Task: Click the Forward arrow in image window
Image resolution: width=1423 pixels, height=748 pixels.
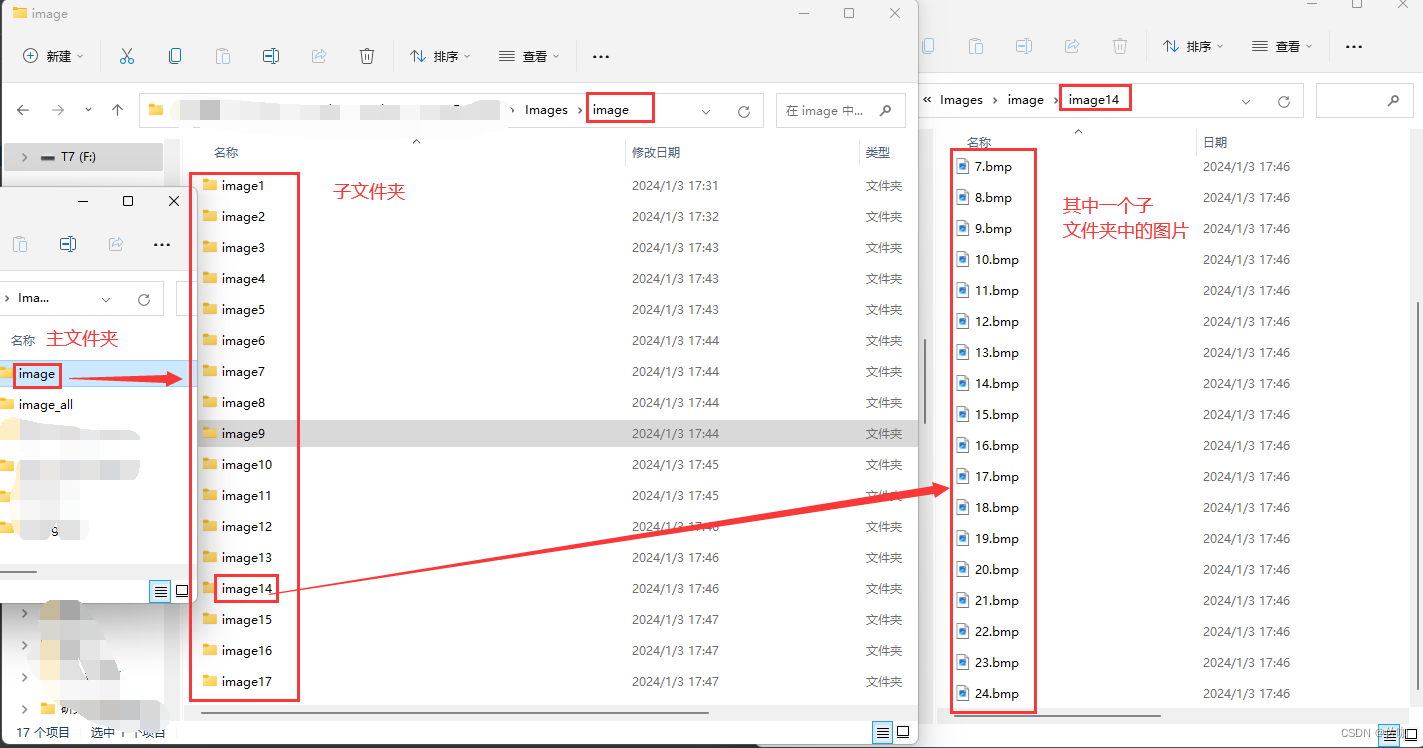Action: 57,110
